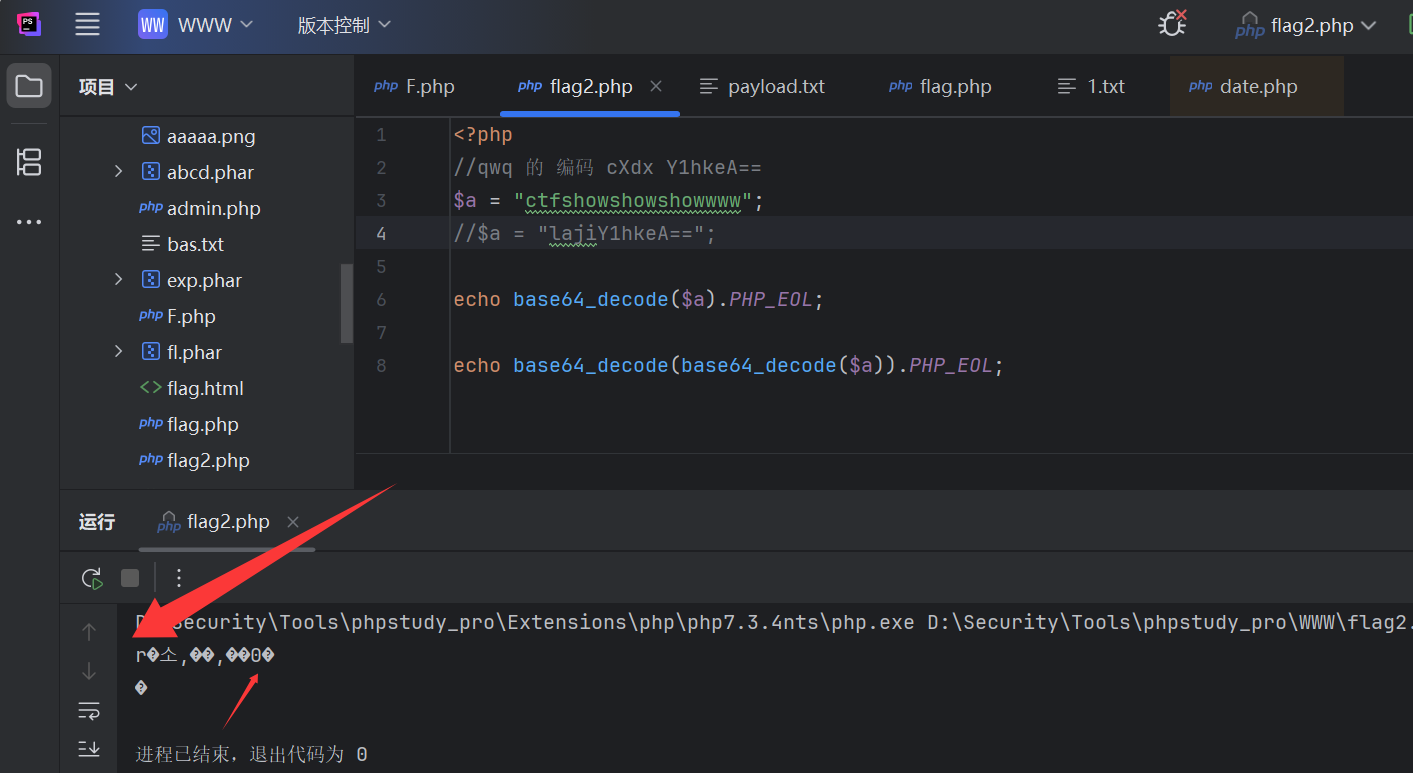Click gutter line number 6
The height and width of the screenshot is (773, 1413).
coord(381,300)
